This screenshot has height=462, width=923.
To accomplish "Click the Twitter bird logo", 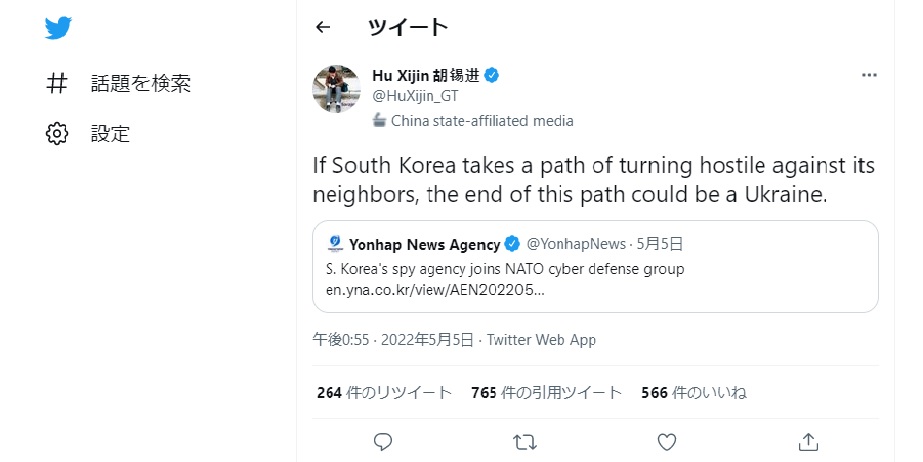I will tap(59, 28).
